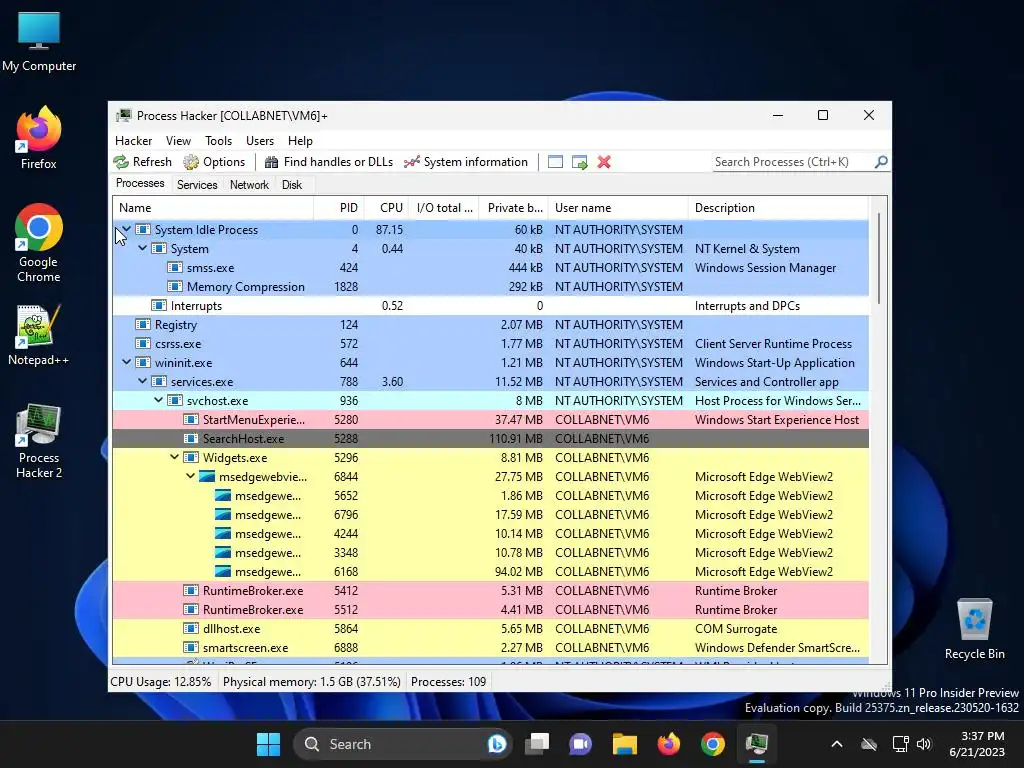Open Google Chrome desktop shortcut

(39, 243)
